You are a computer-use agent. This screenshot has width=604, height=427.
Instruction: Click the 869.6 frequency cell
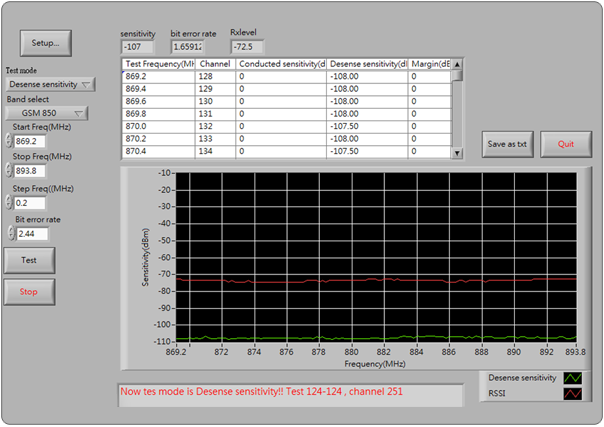click(159, 102)
